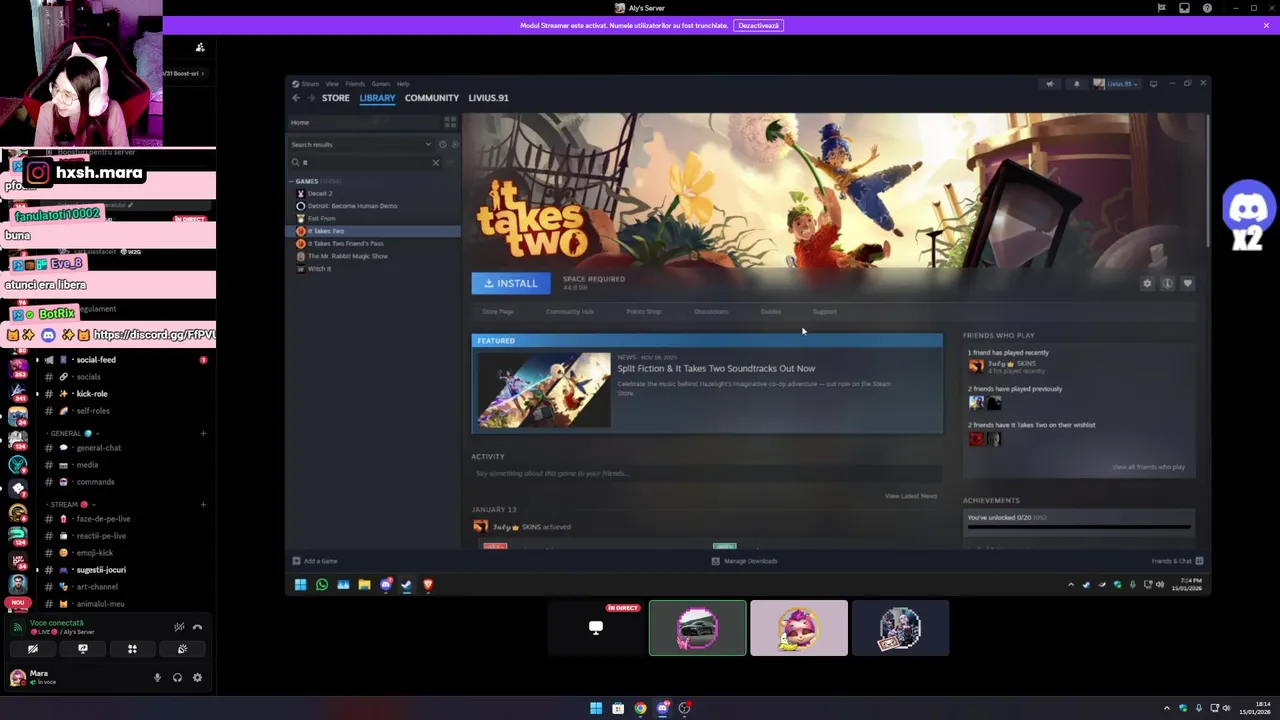Viewport: 1280px width, 720px height.
Task: Switch to the LIBRARY tab in Steam
Action: (377, 98)
